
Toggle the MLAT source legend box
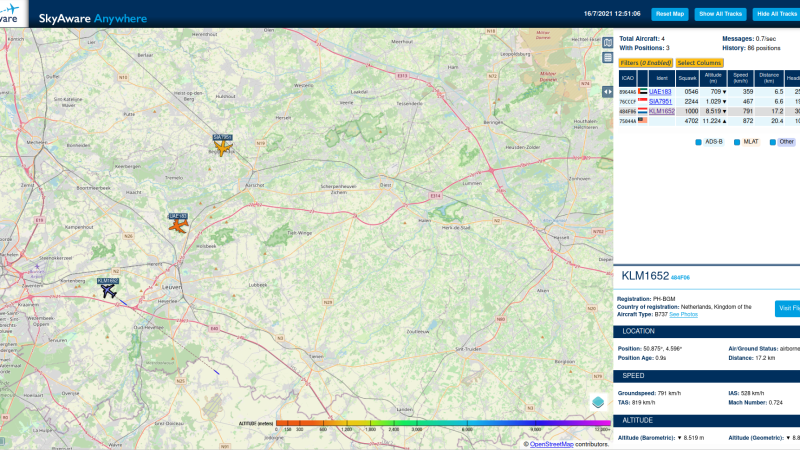click(x=737, y=142)
